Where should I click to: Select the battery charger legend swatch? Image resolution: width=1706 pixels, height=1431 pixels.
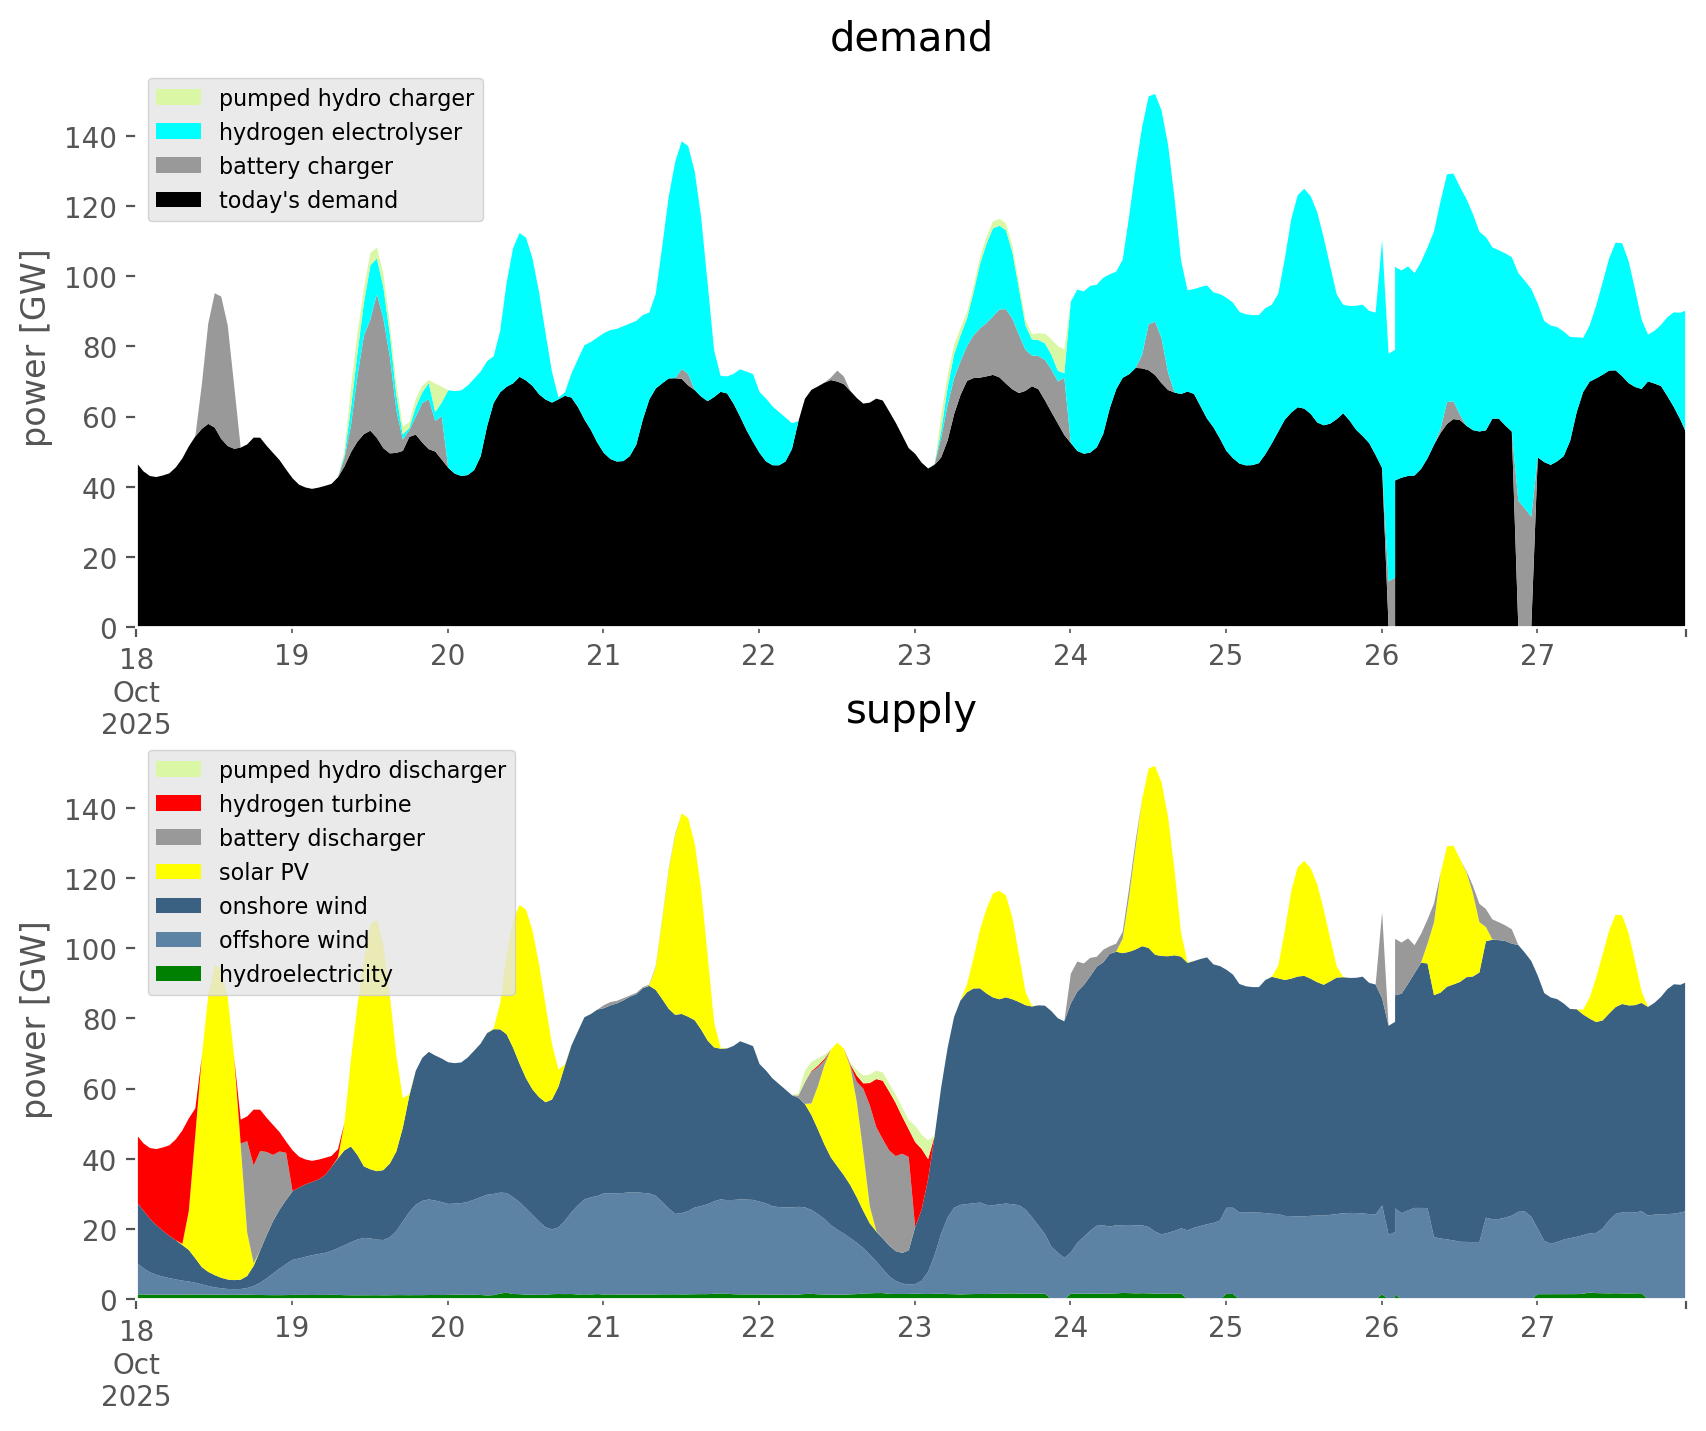(x=179, y=166)
